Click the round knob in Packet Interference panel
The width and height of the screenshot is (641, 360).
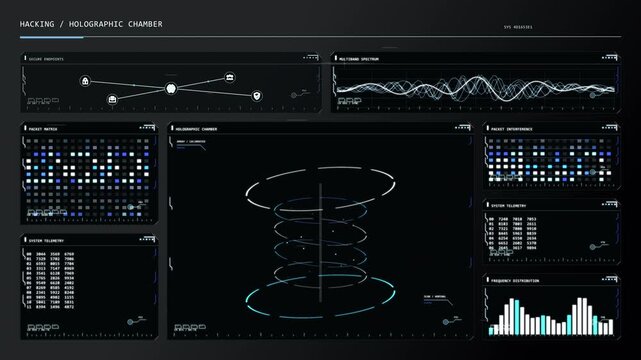(x=592, y=172)
